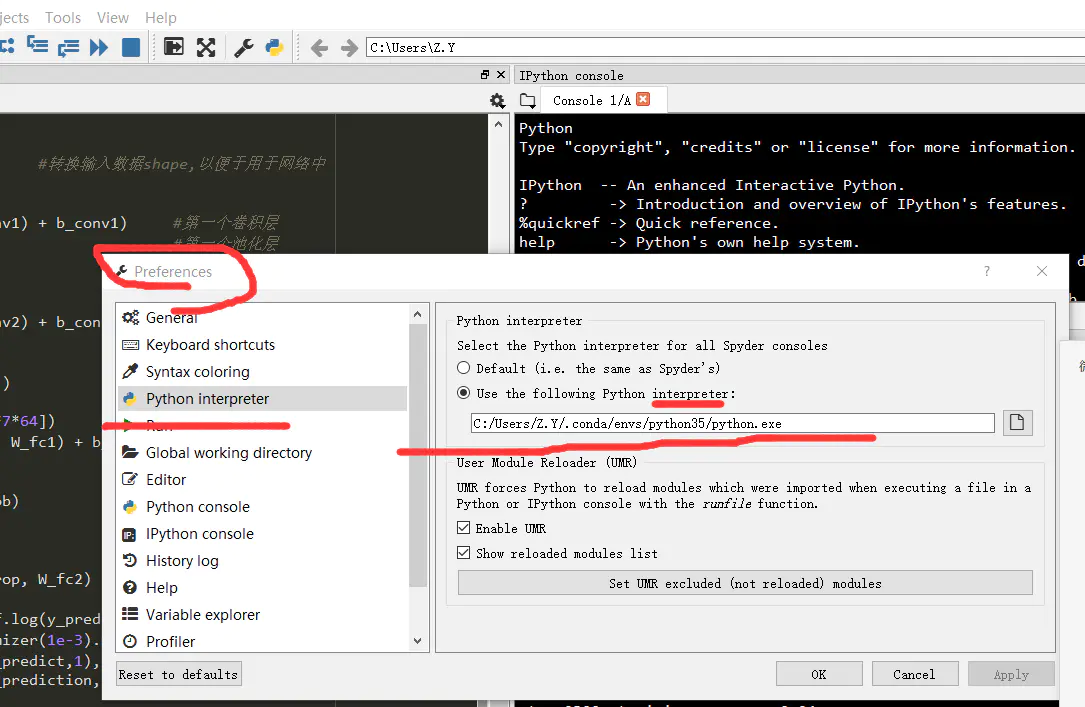Viewport: 1085px width, 707px height.
Task: Open the editor pane options gear
Action: (x=497, y=100)
